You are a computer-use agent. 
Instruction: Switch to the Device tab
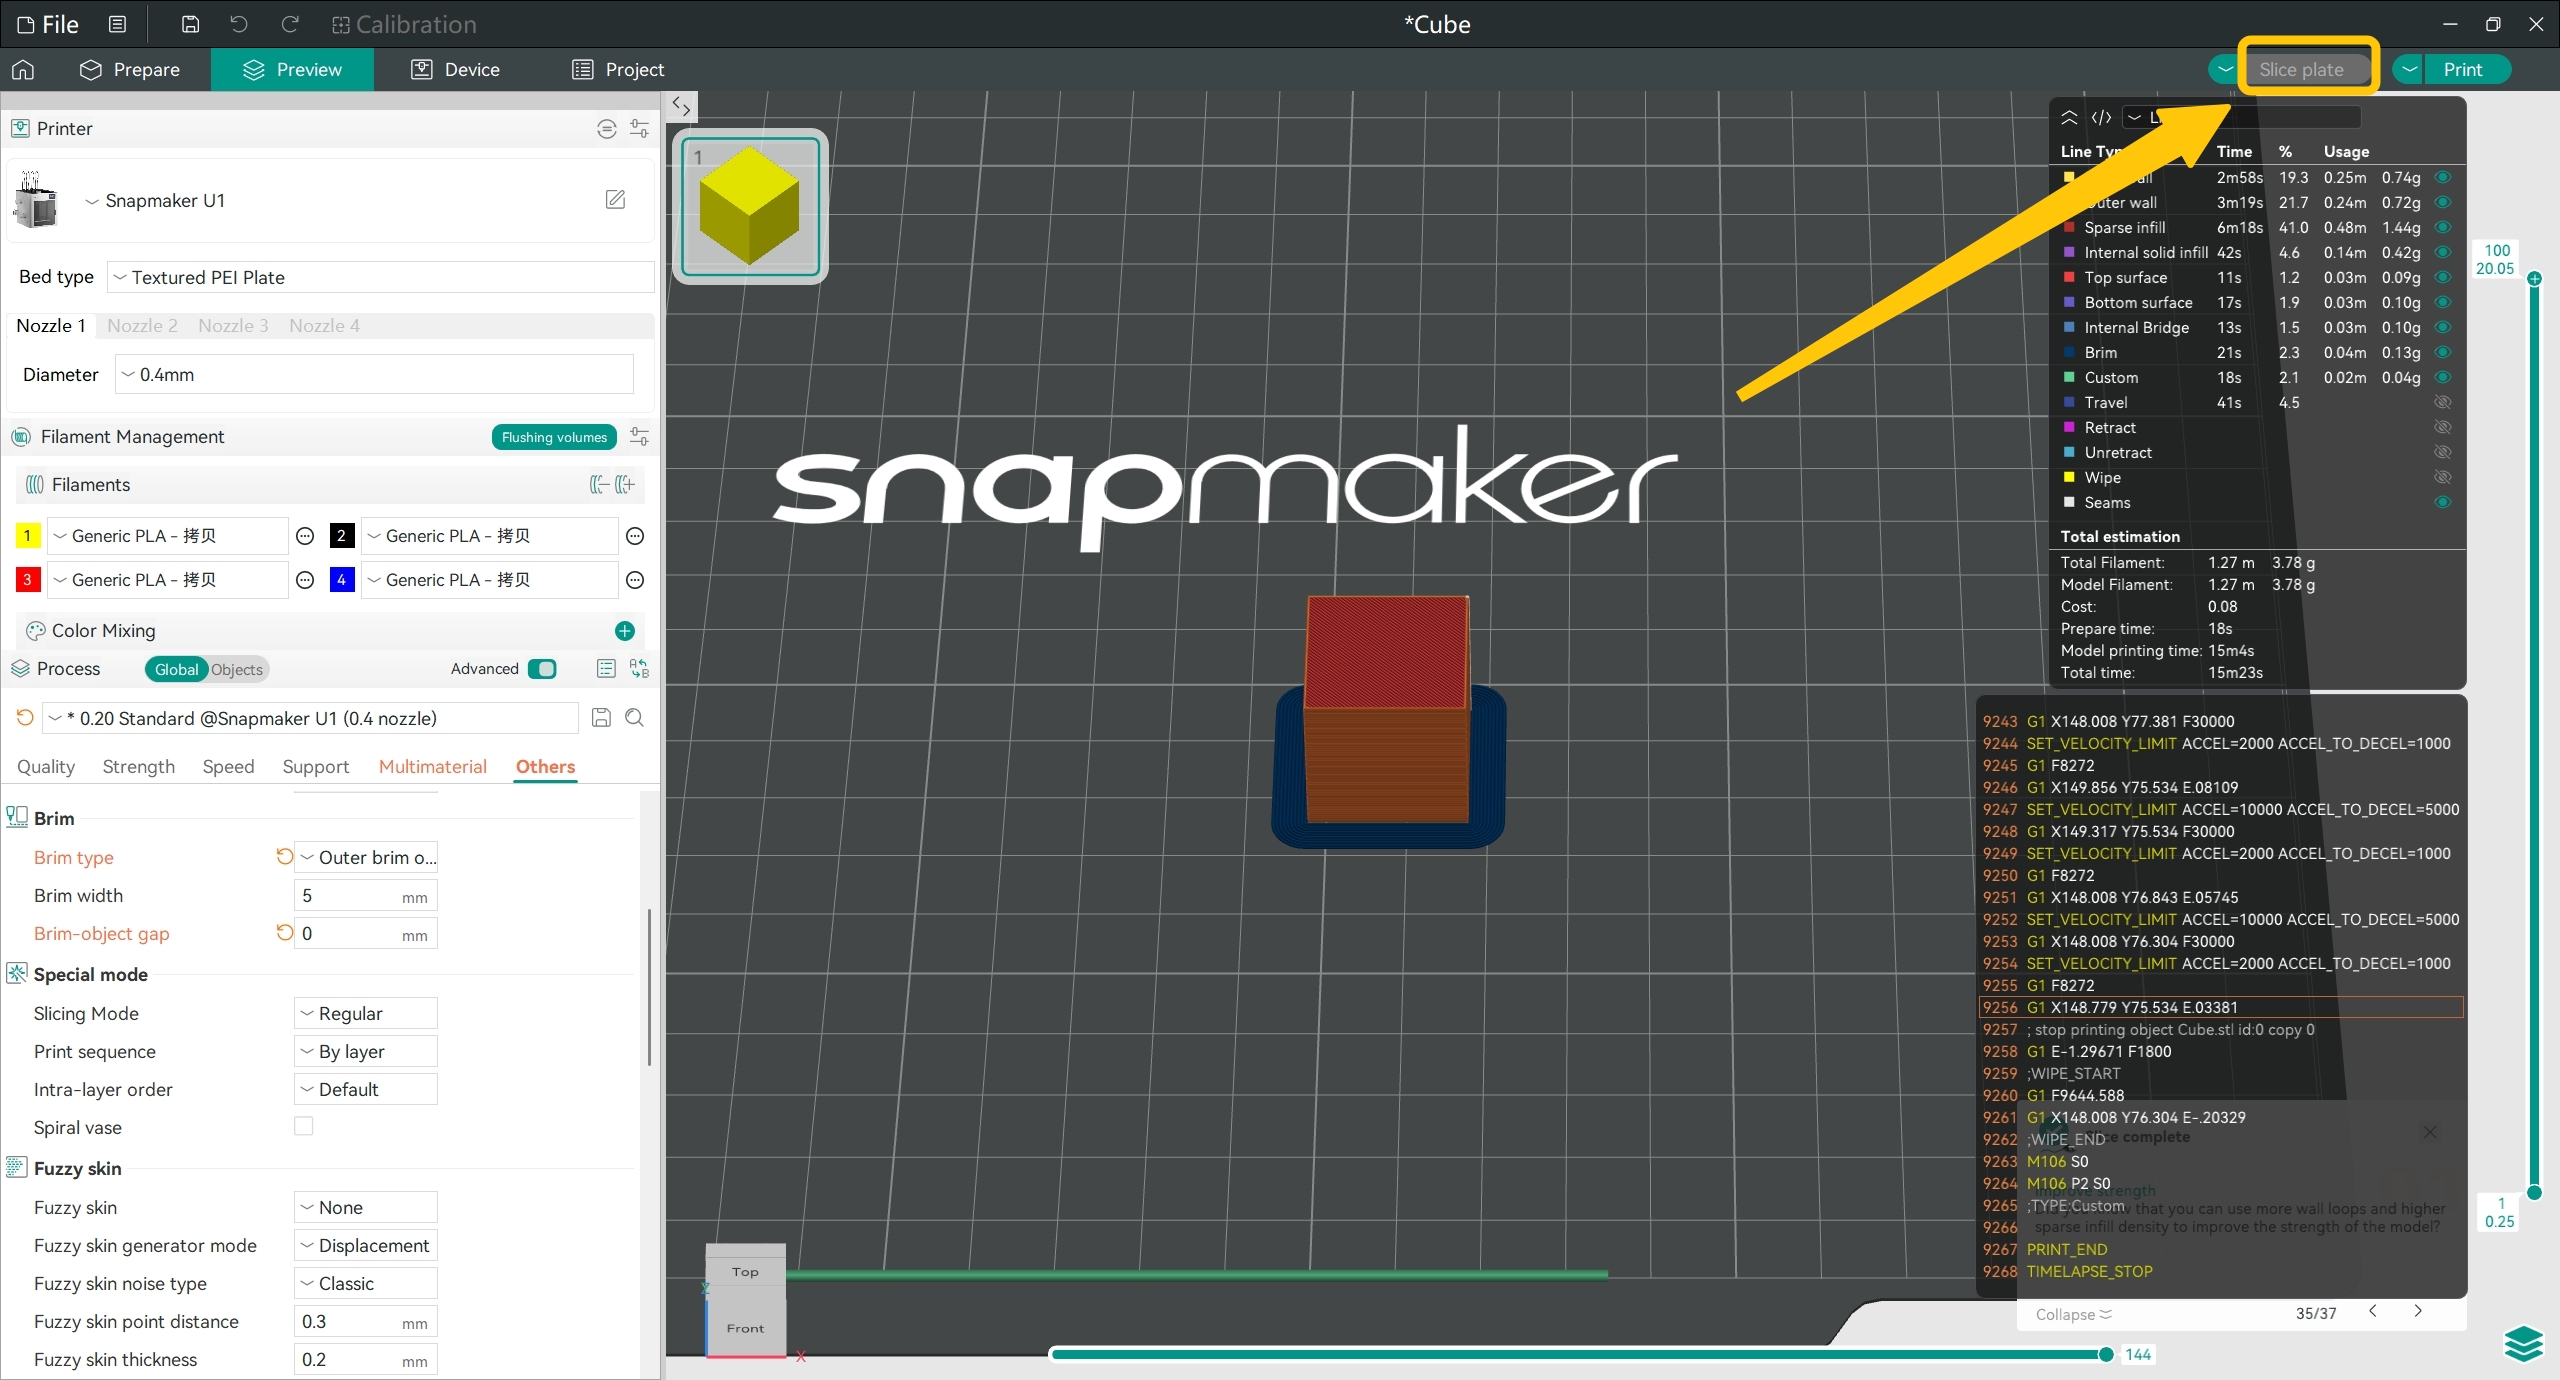(x=456, y=69)
